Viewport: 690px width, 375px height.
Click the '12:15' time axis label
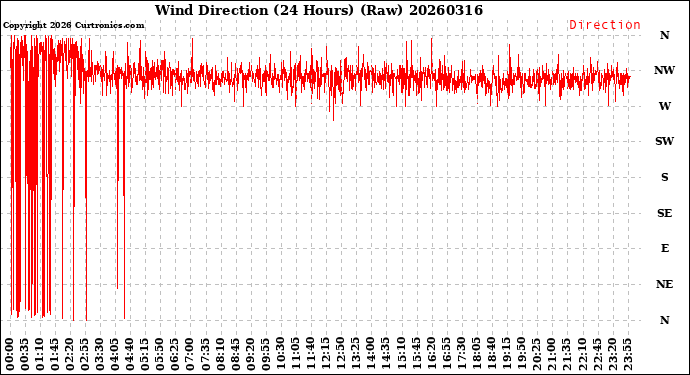pyautogui.click(x=326, y=354)
